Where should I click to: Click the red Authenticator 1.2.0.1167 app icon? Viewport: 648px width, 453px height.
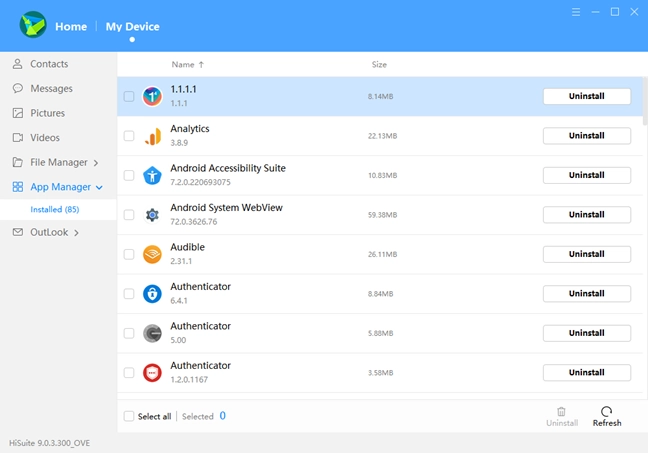(152, 373)
